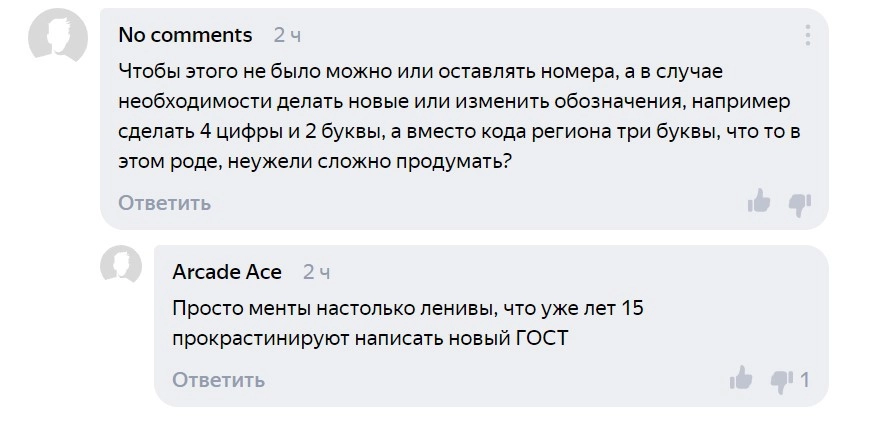Click the 2 ч timestamp beside No comments
Viewport: 870px width, 421px height.
click(x=287, y=35)
